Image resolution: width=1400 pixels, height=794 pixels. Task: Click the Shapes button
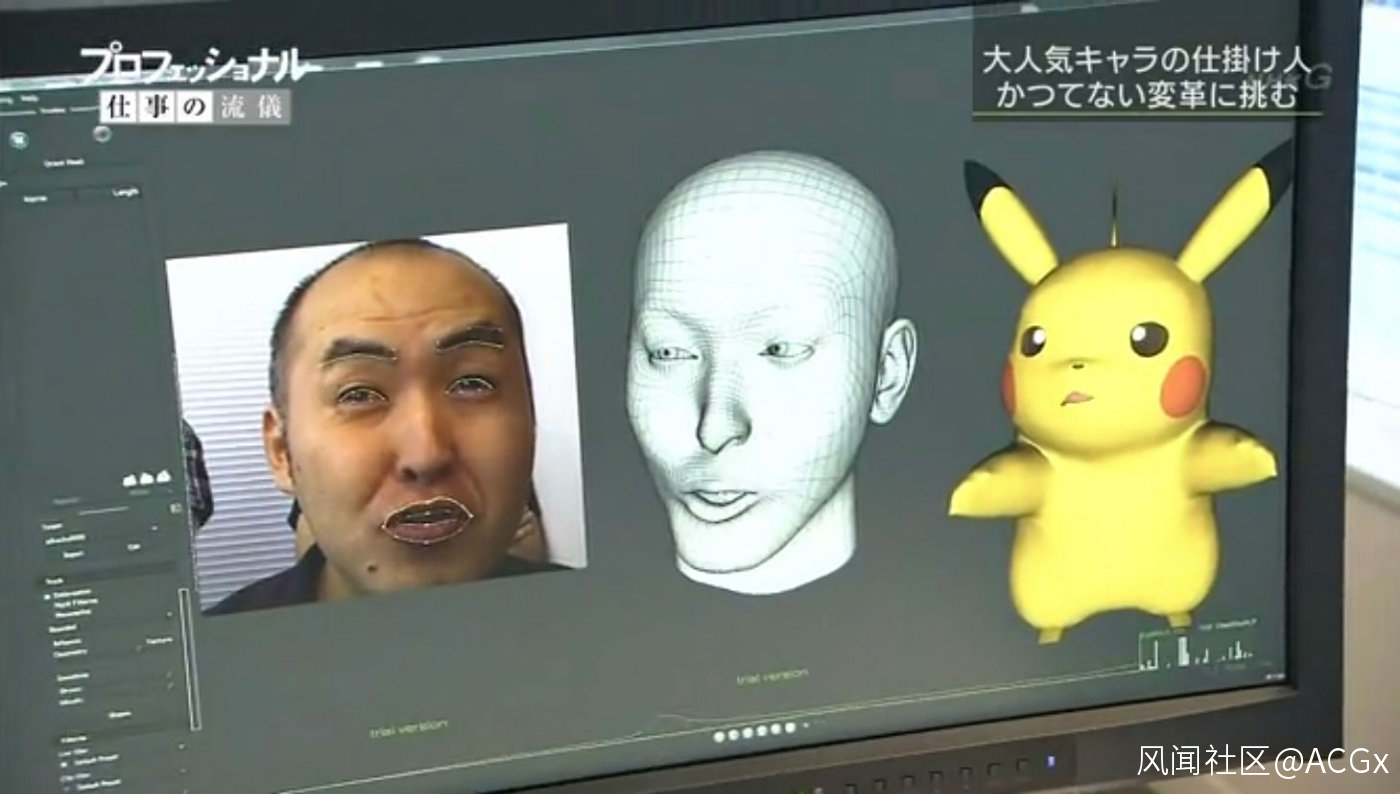tap(119, 715)
